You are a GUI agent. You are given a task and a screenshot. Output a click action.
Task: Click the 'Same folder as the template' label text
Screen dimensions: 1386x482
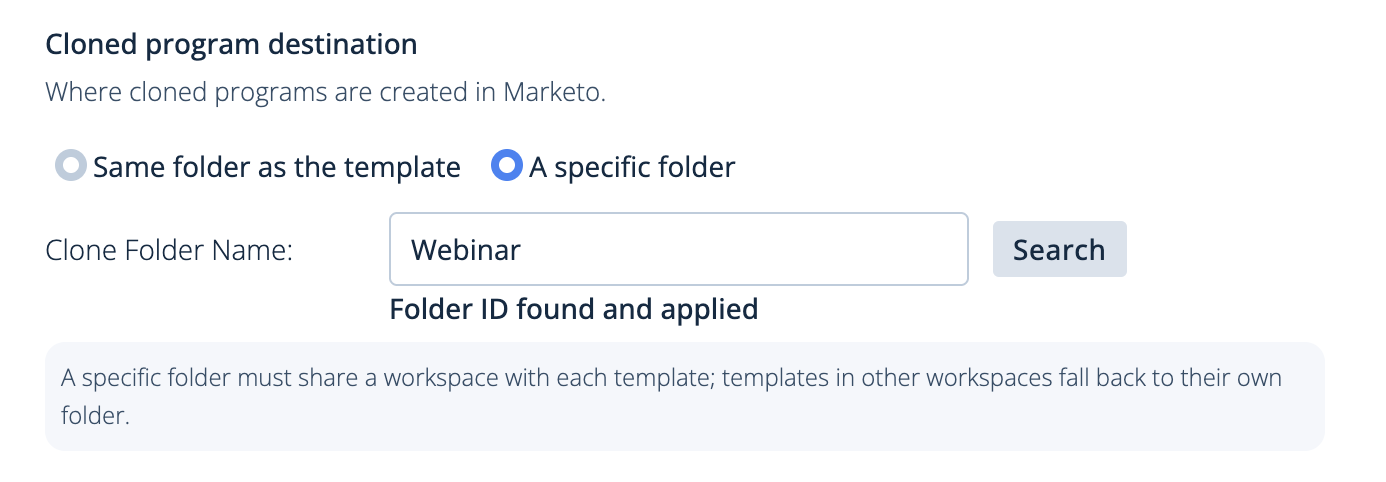pos(277,167)
